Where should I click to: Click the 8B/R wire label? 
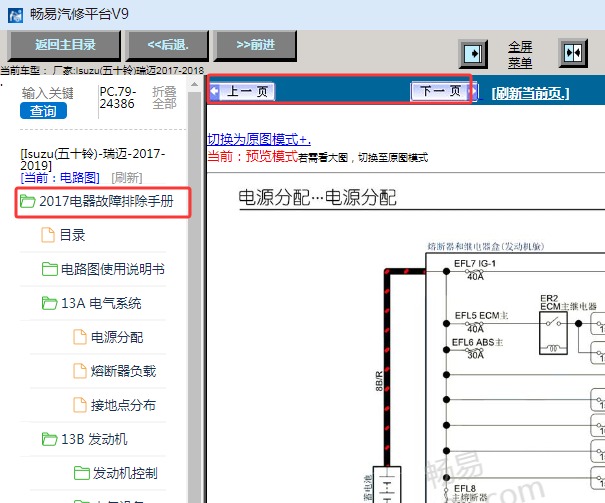379,381
